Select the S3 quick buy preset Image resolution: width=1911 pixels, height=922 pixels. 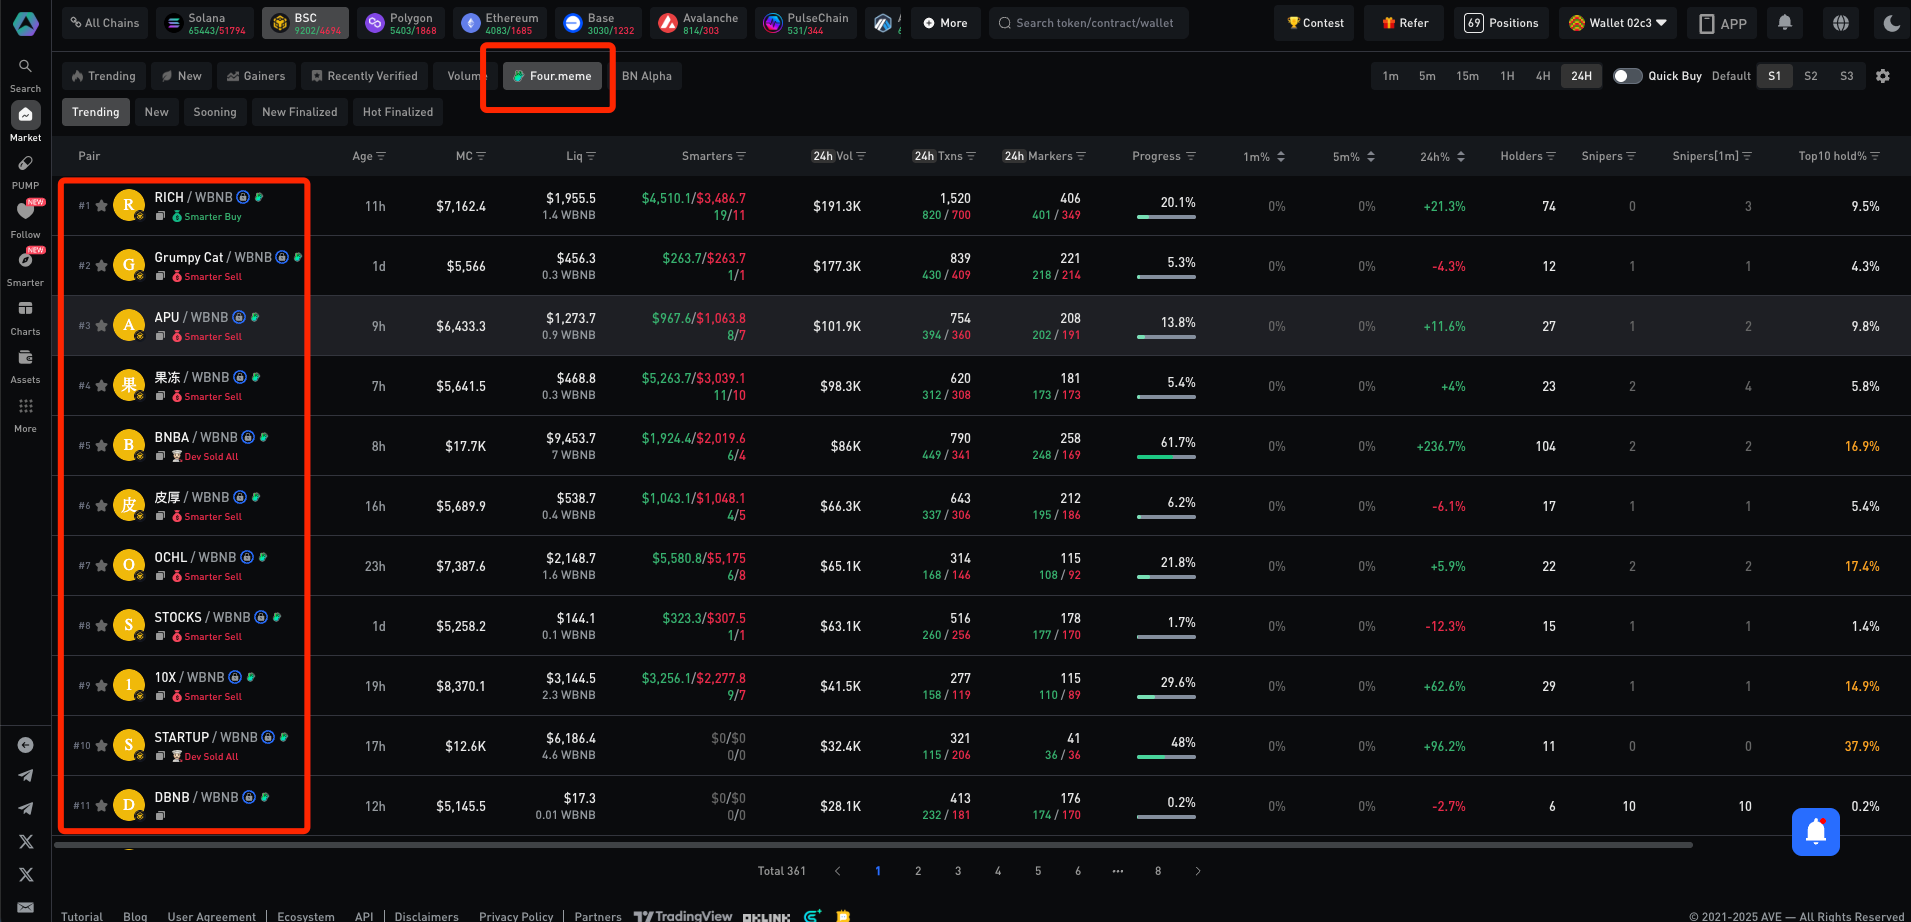coord(1847,76)
